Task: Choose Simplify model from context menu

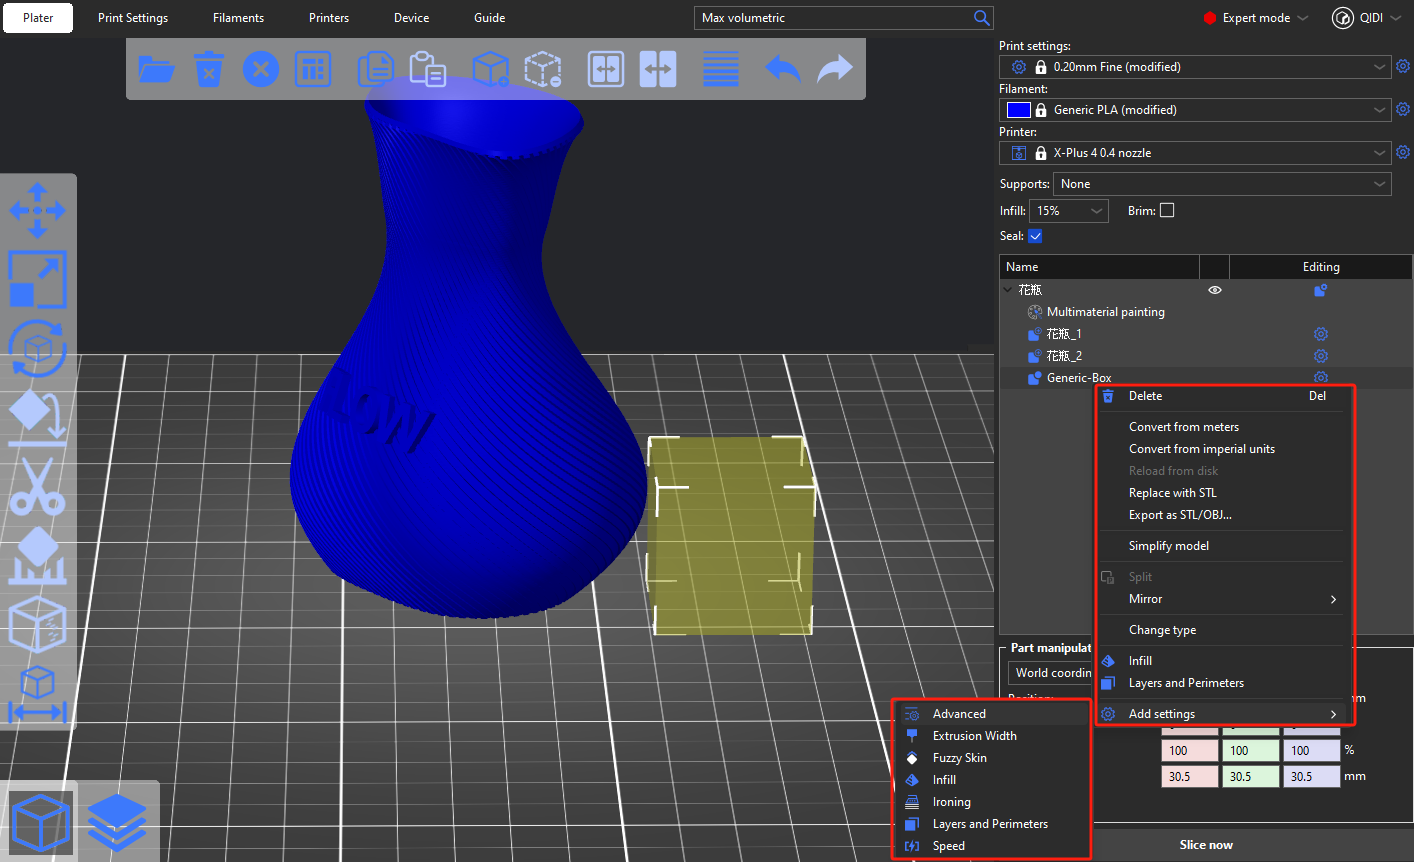Action: tap(1168, 546)
